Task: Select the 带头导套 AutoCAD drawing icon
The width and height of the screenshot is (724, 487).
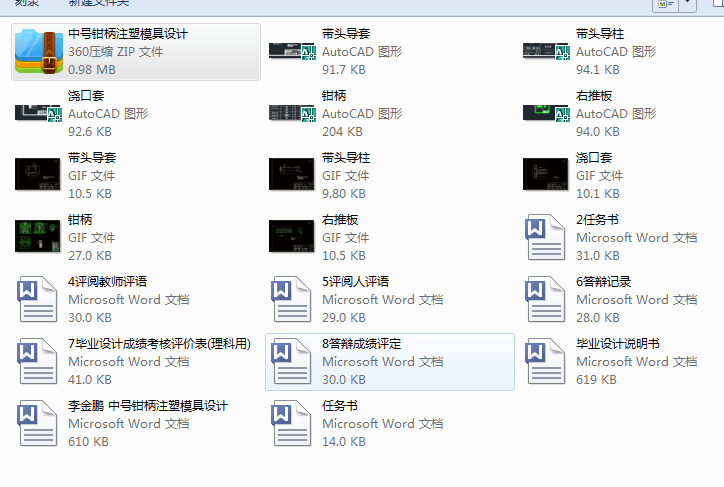Action: (292, 51)
